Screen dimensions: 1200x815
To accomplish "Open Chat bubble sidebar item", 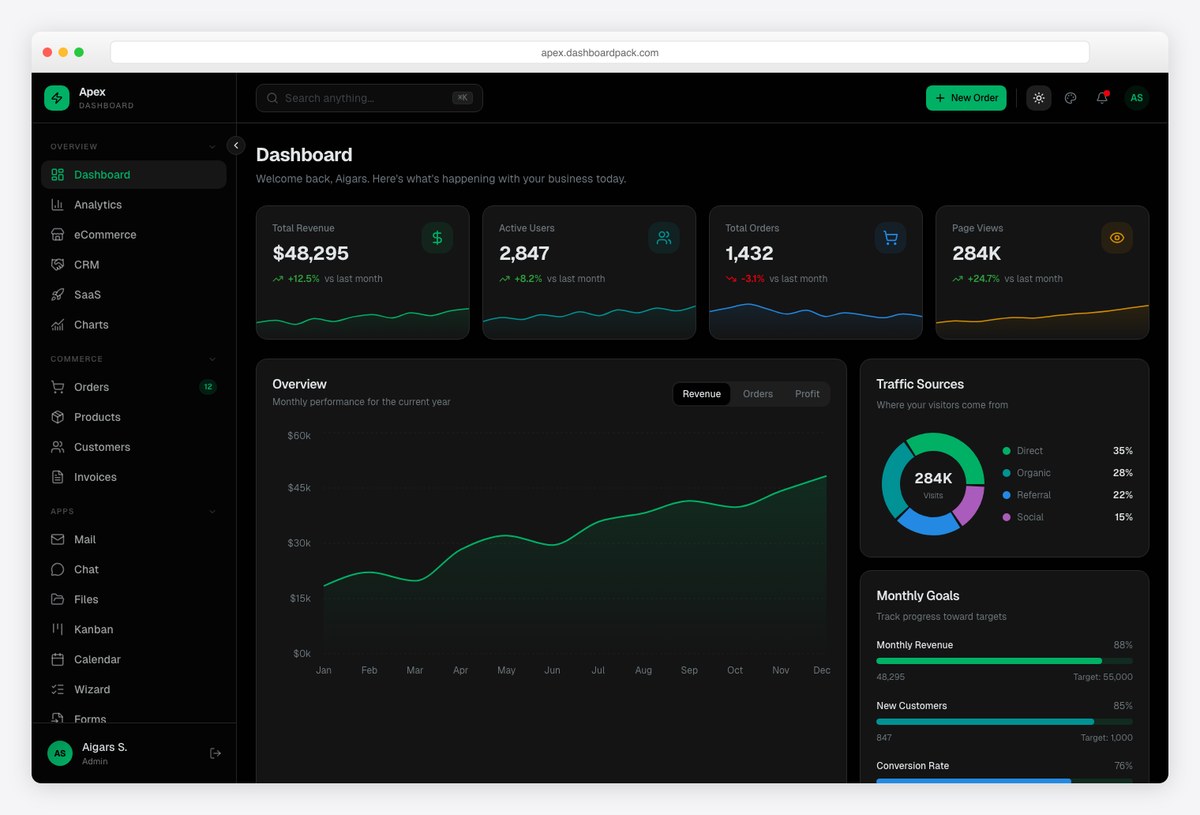I will coord(134,569).
